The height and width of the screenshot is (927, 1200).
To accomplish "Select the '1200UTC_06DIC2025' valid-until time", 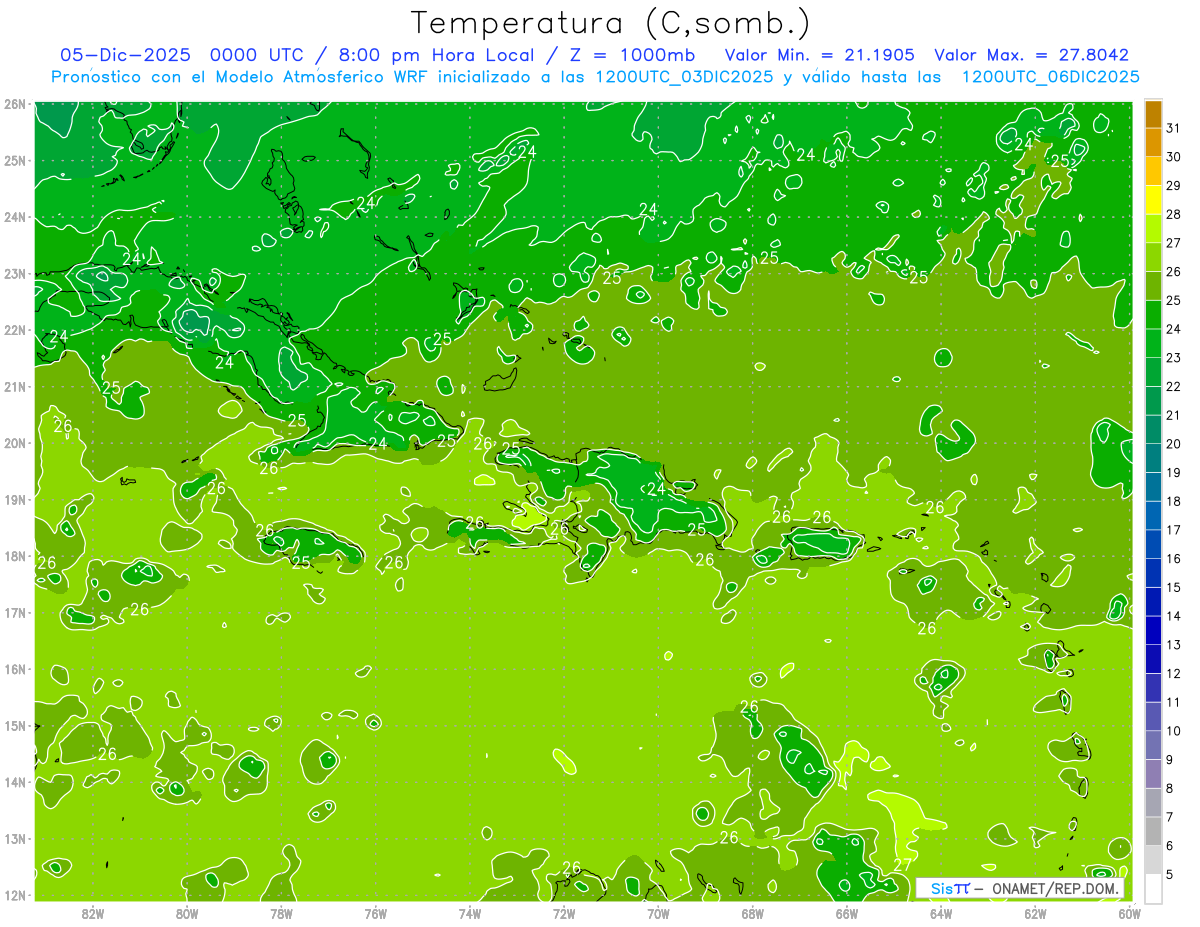I will click(1051, 77).
